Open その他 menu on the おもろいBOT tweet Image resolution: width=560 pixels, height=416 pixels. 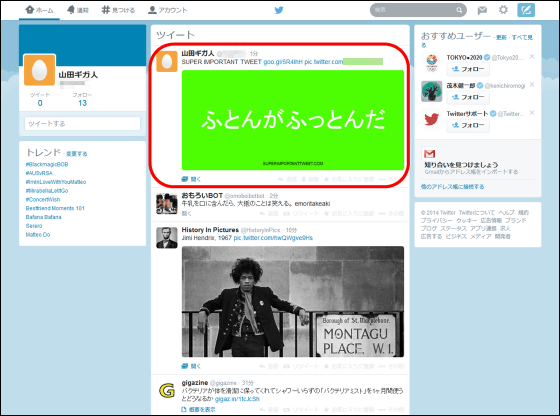(x=391, y=214)
